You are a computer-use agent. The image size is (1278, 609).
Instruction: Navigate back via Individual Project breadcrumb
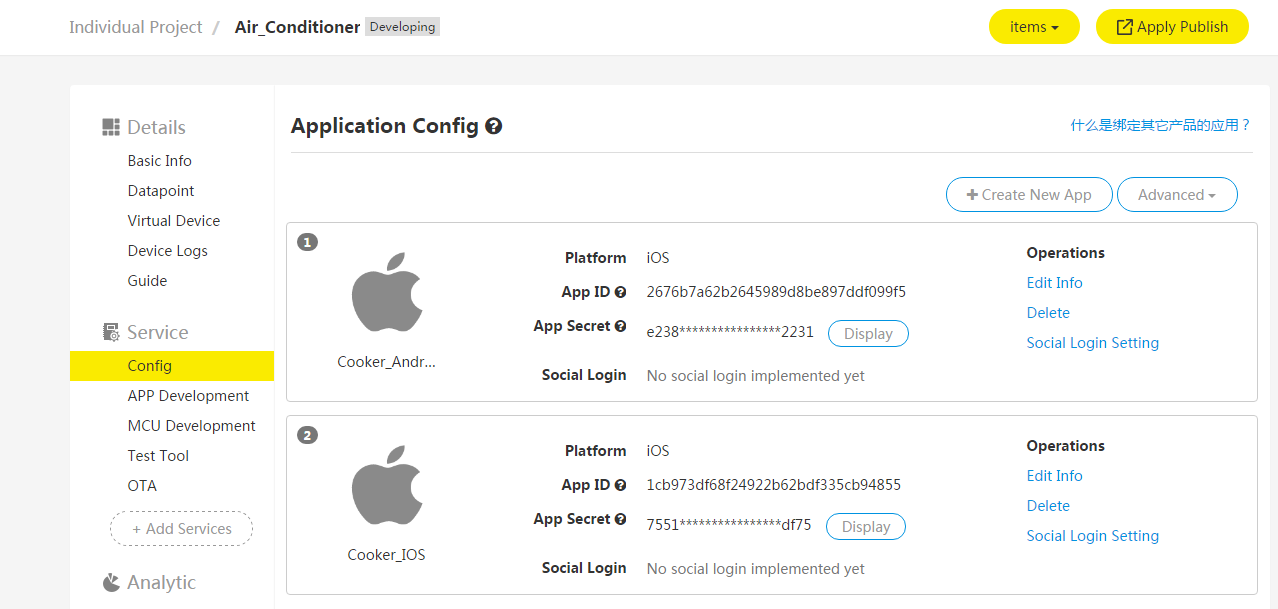point(135,27)
